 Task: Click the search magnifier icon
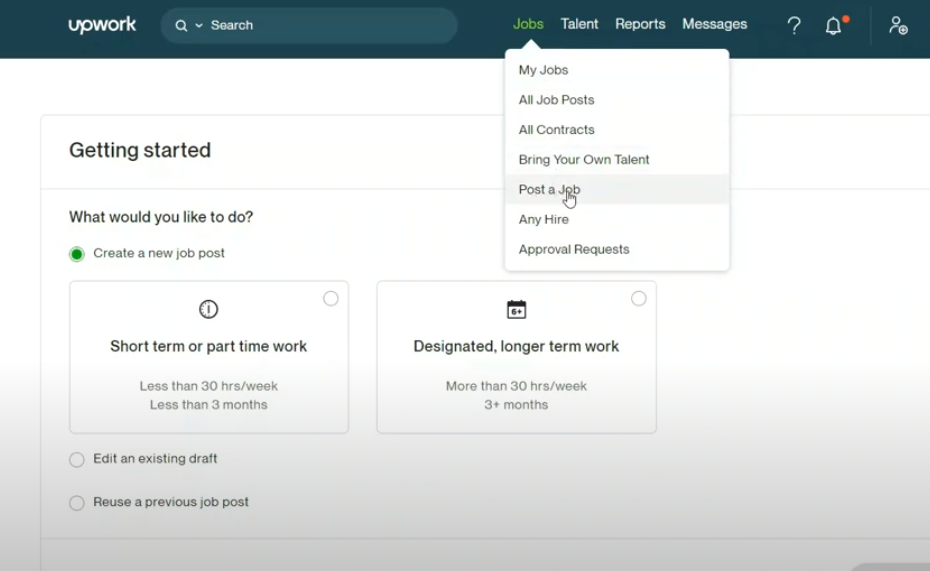pos(181,25)
